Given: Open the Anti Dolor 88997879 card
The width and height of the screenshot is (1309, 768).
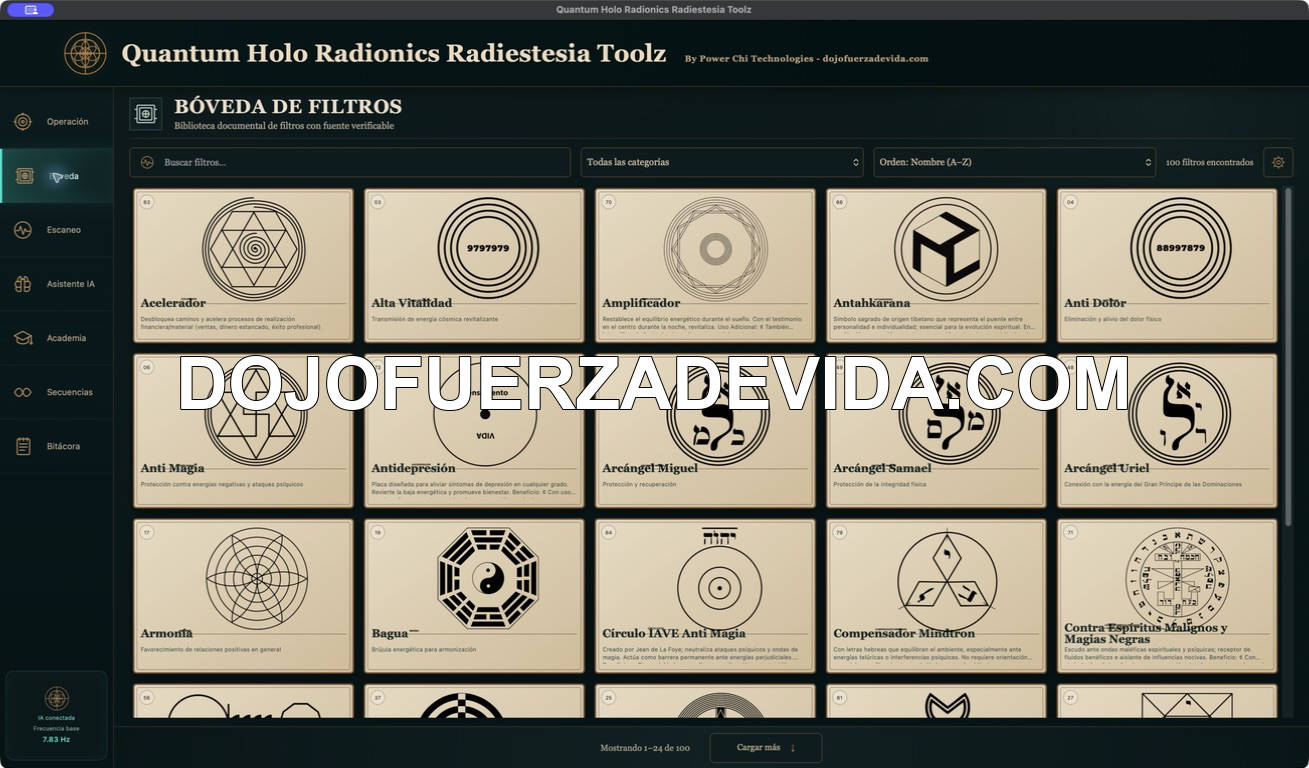Looking at the screenshot, I should coord(1167,265).
